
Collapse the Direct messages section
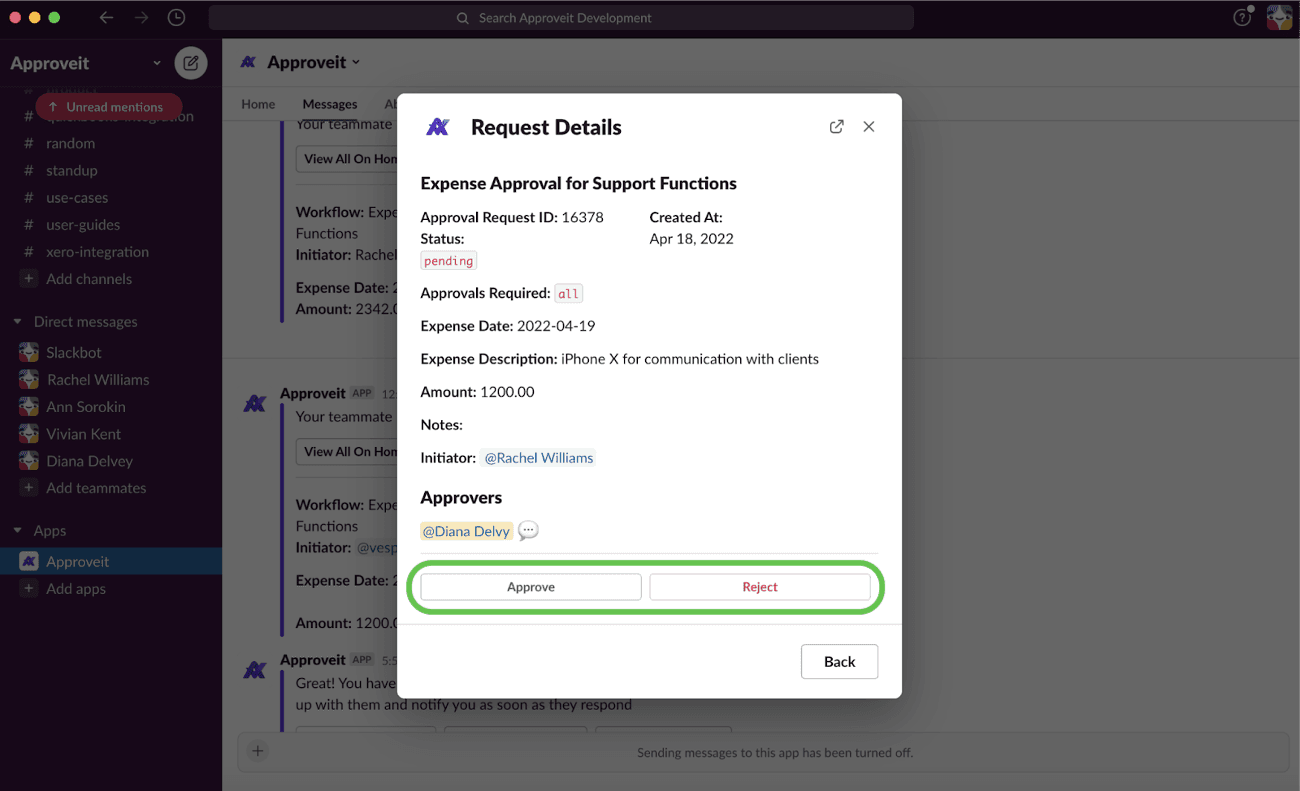(17, 322)
